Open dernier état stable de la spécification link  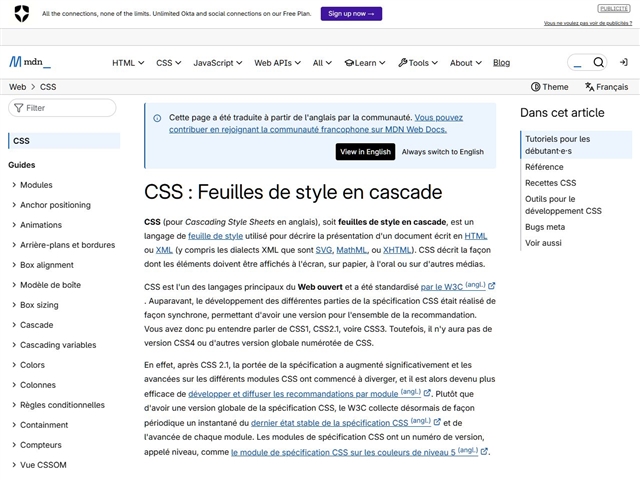[341, 423]
